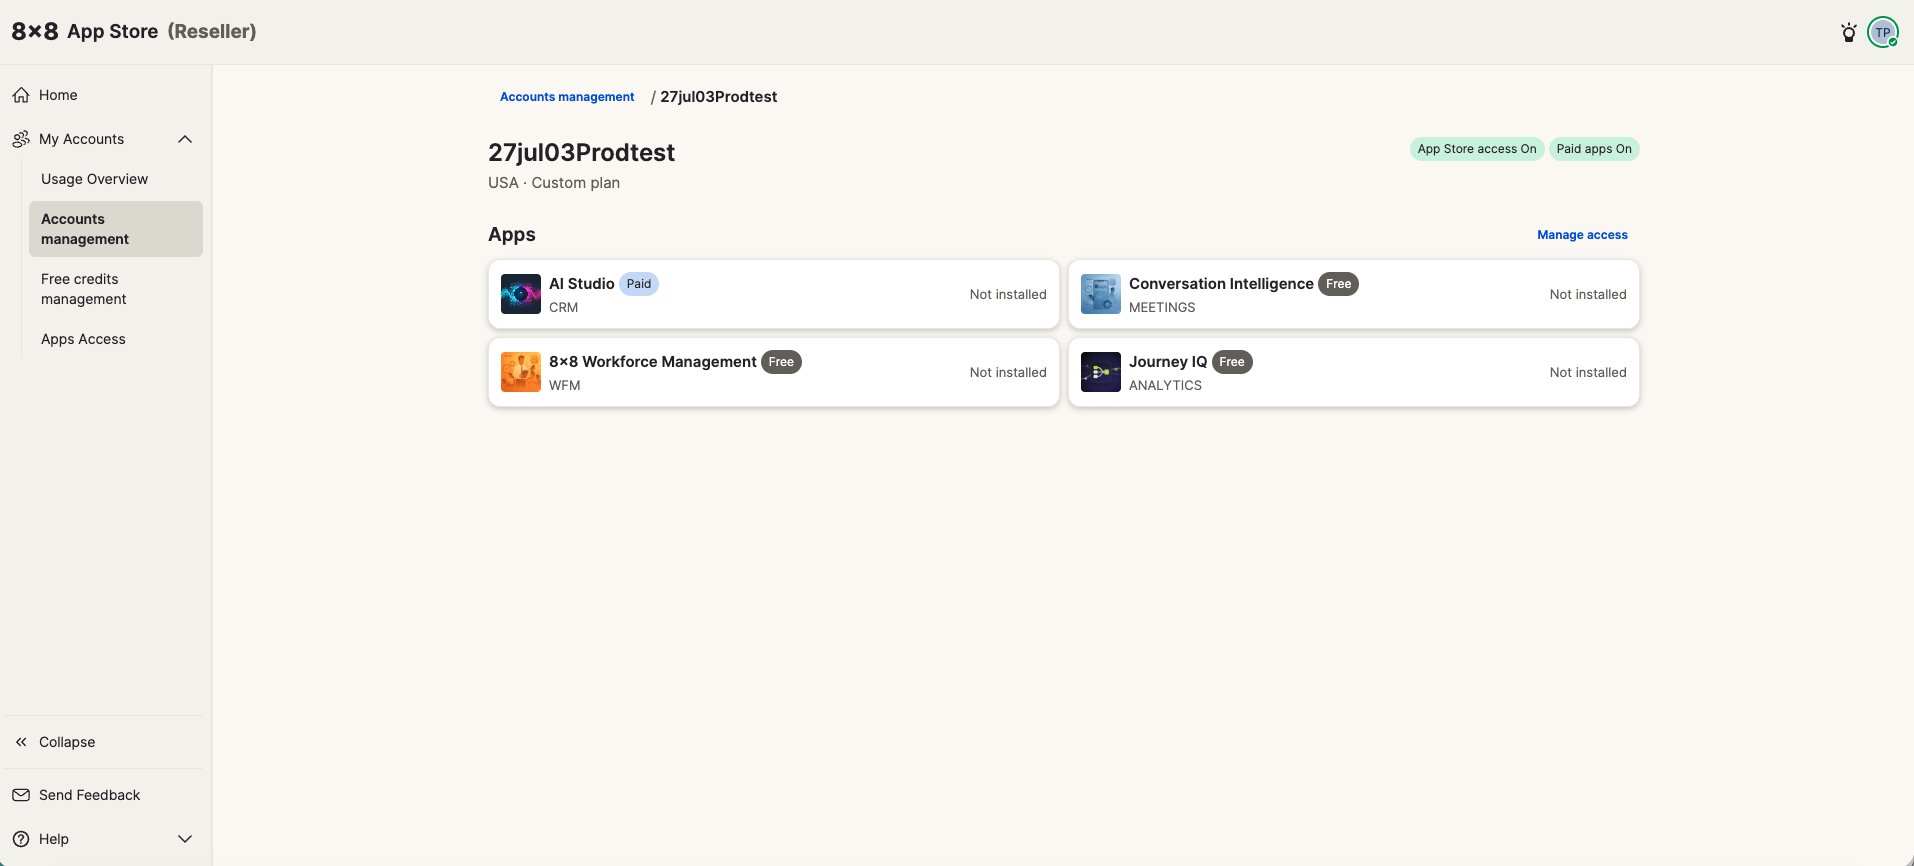Click Not installed status for AI Studio
Screen dimensions: 1914x866
click(1008, 294)
